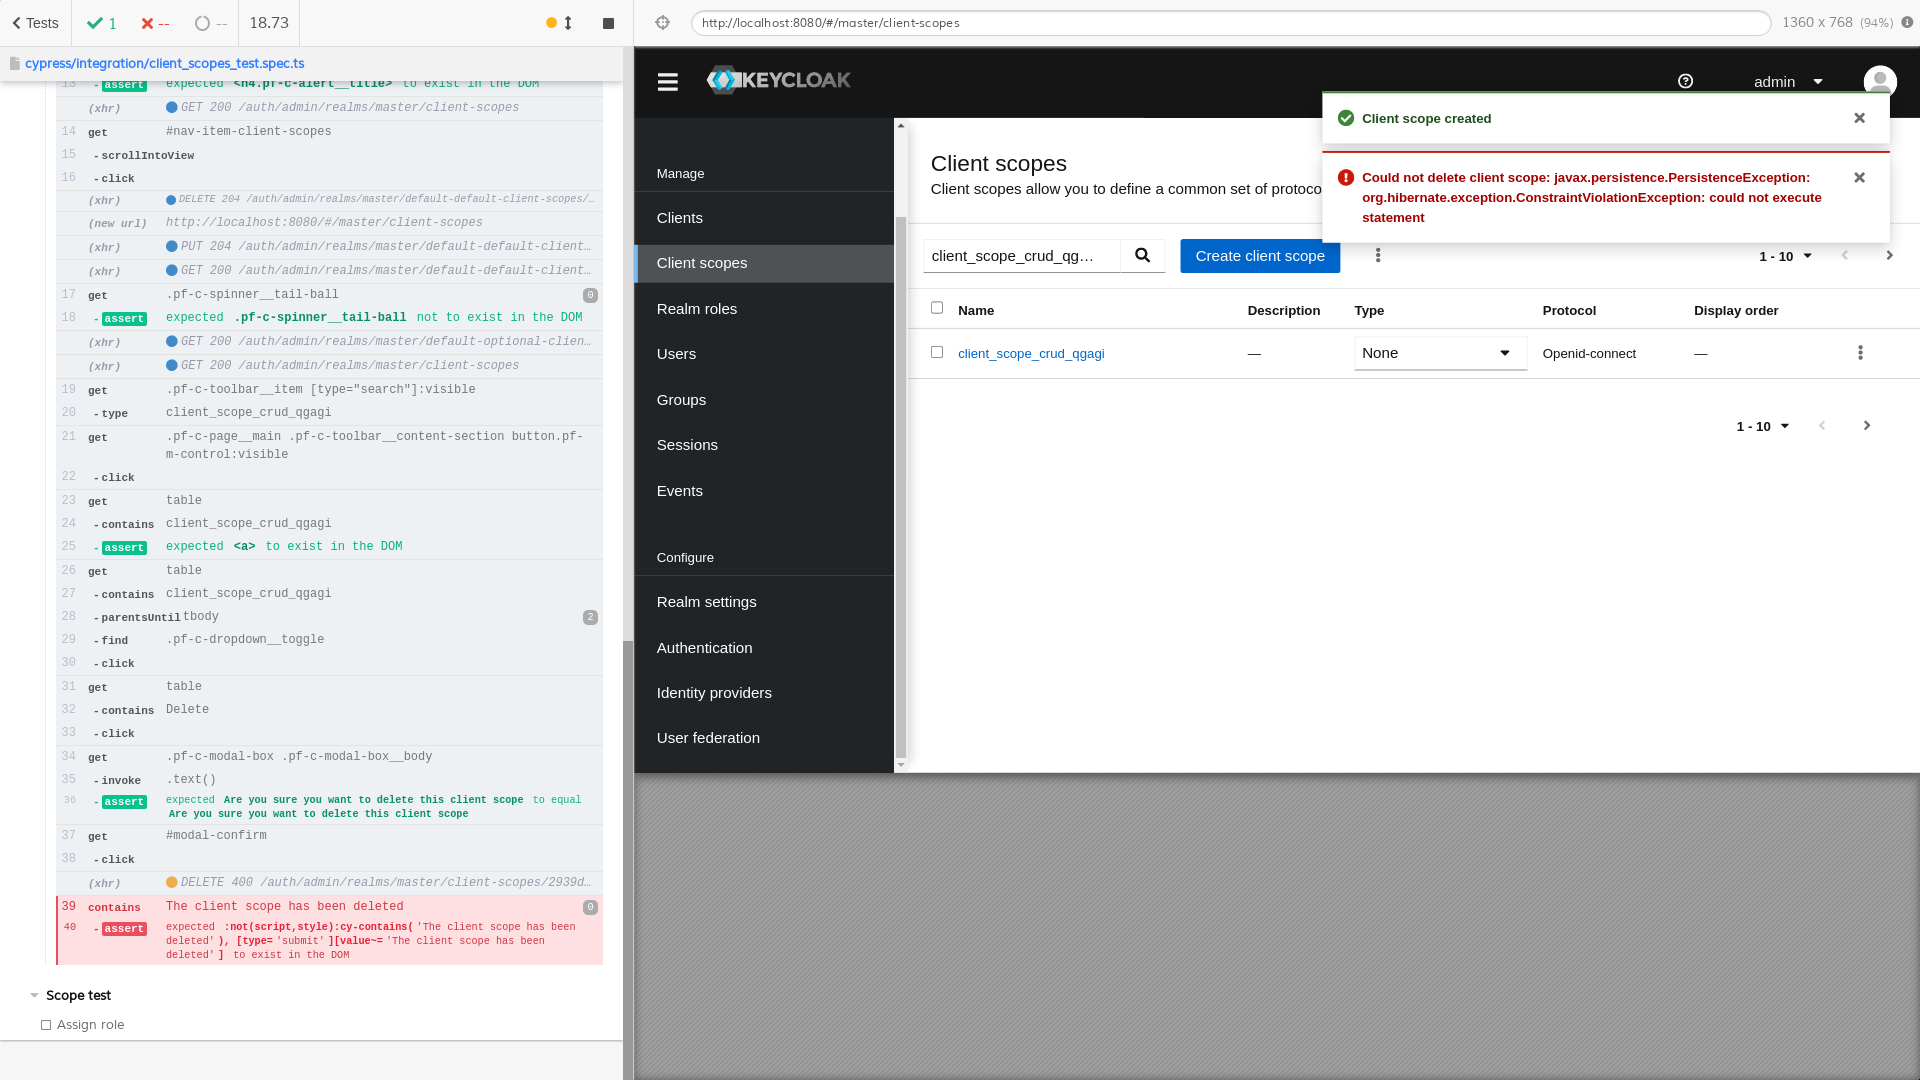
Task: Tick the Assign role test checkbox
Action: click(x=46, y=1025)
